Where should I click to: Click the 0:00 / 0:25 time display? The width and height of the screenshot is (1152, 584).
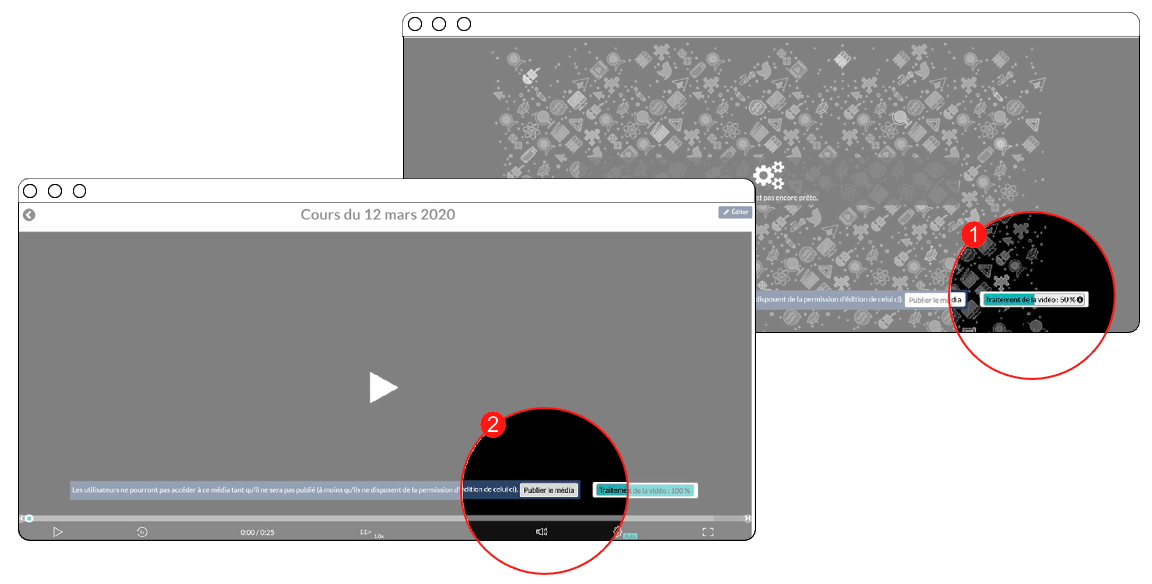tap(257, 533)
